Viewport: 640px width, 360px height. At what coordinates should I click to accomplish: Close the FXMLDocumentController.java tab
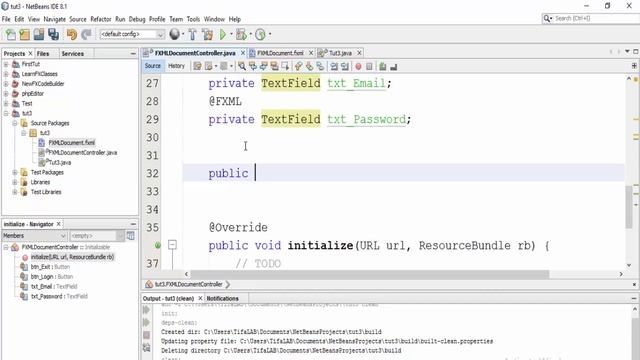coord(243,53)
